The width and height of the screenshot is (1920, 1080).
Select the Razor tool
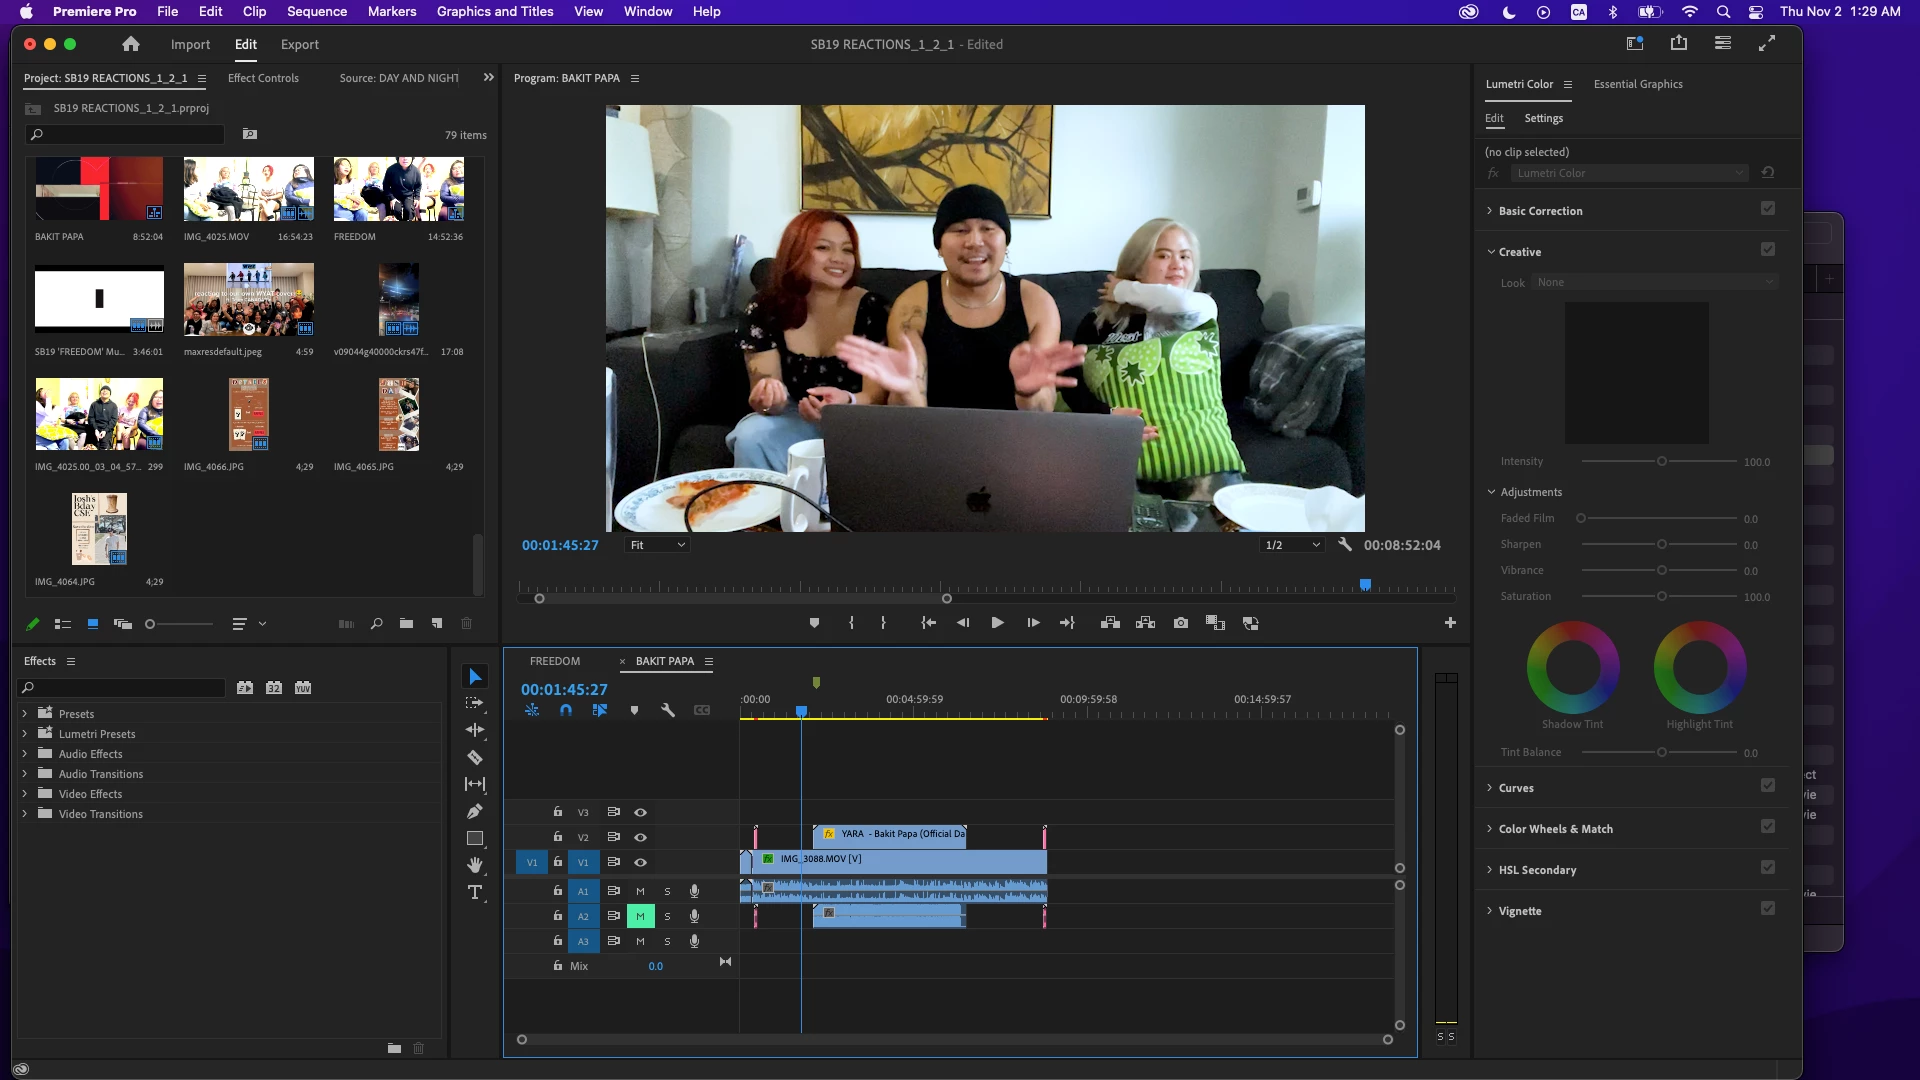click(475, 757)
